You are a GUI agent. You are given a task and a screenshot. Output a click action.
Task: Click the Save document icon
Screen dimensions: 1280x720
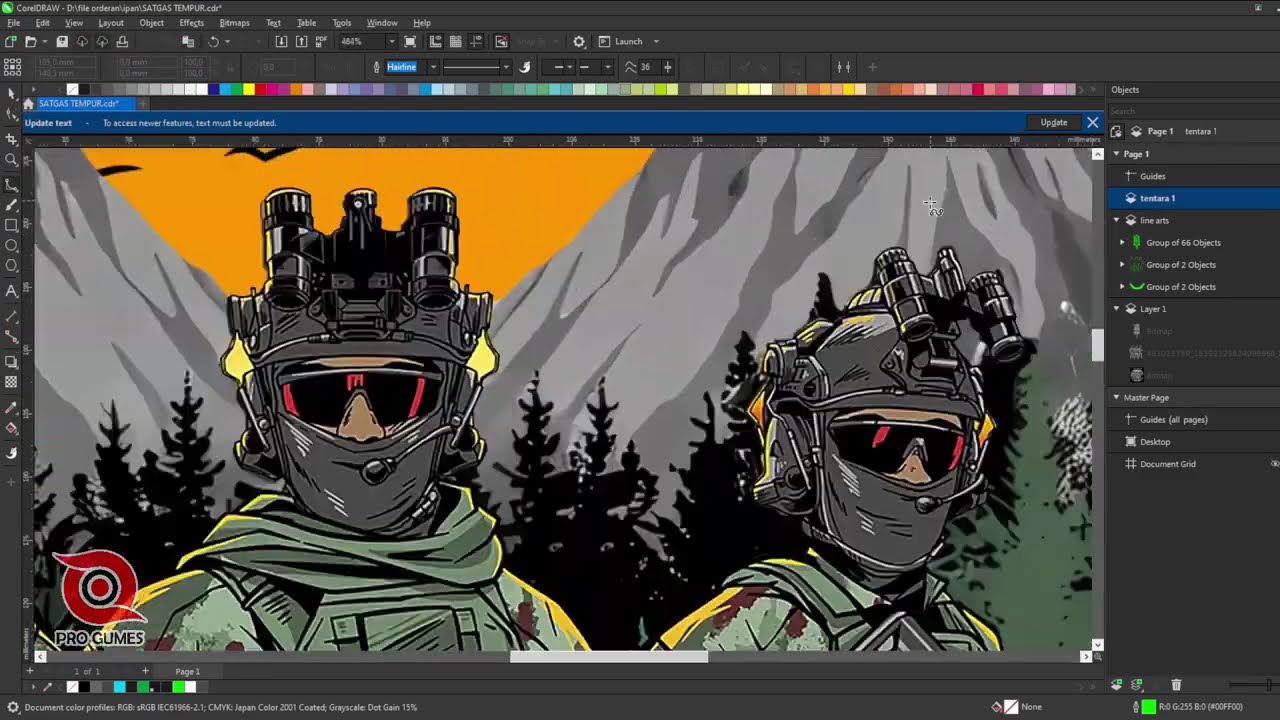pyautogui.click(x=62, y=41)
